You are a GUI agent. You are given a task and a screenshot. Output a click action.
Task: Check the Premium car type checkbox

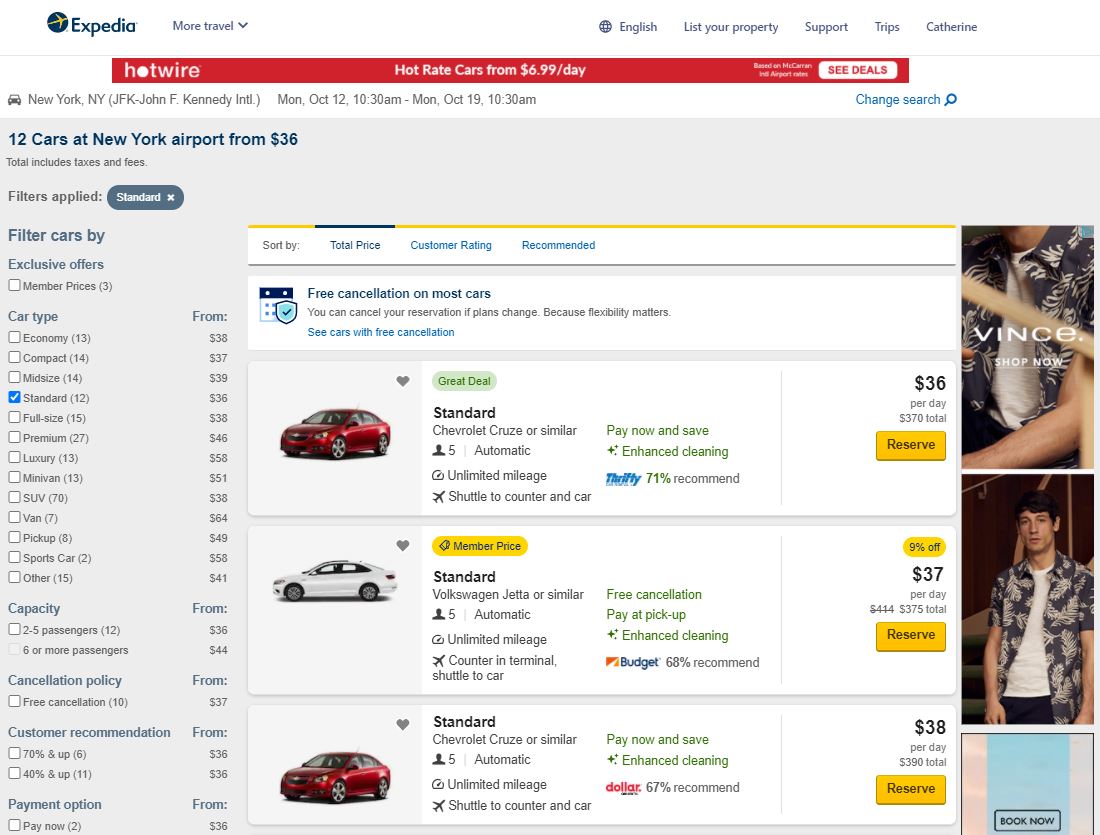coord(14,437)
